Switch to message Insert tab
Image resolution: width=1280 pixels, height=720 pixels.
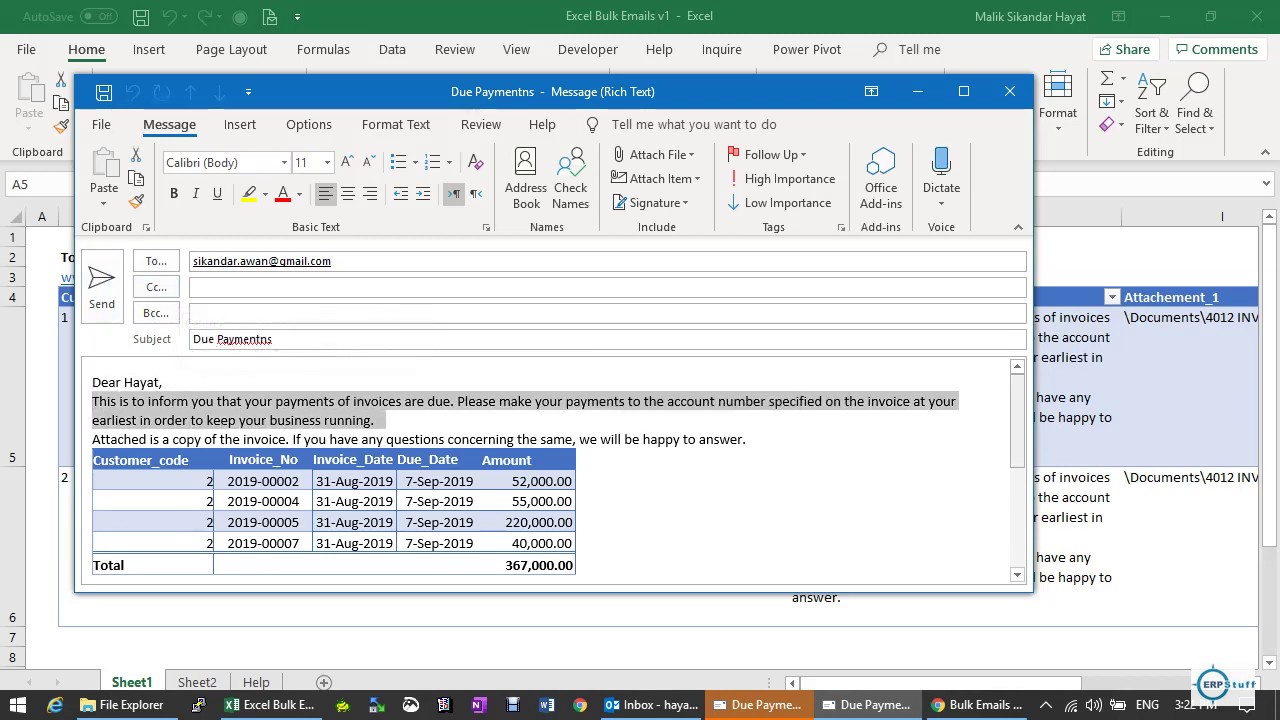(x=240, y=125)
